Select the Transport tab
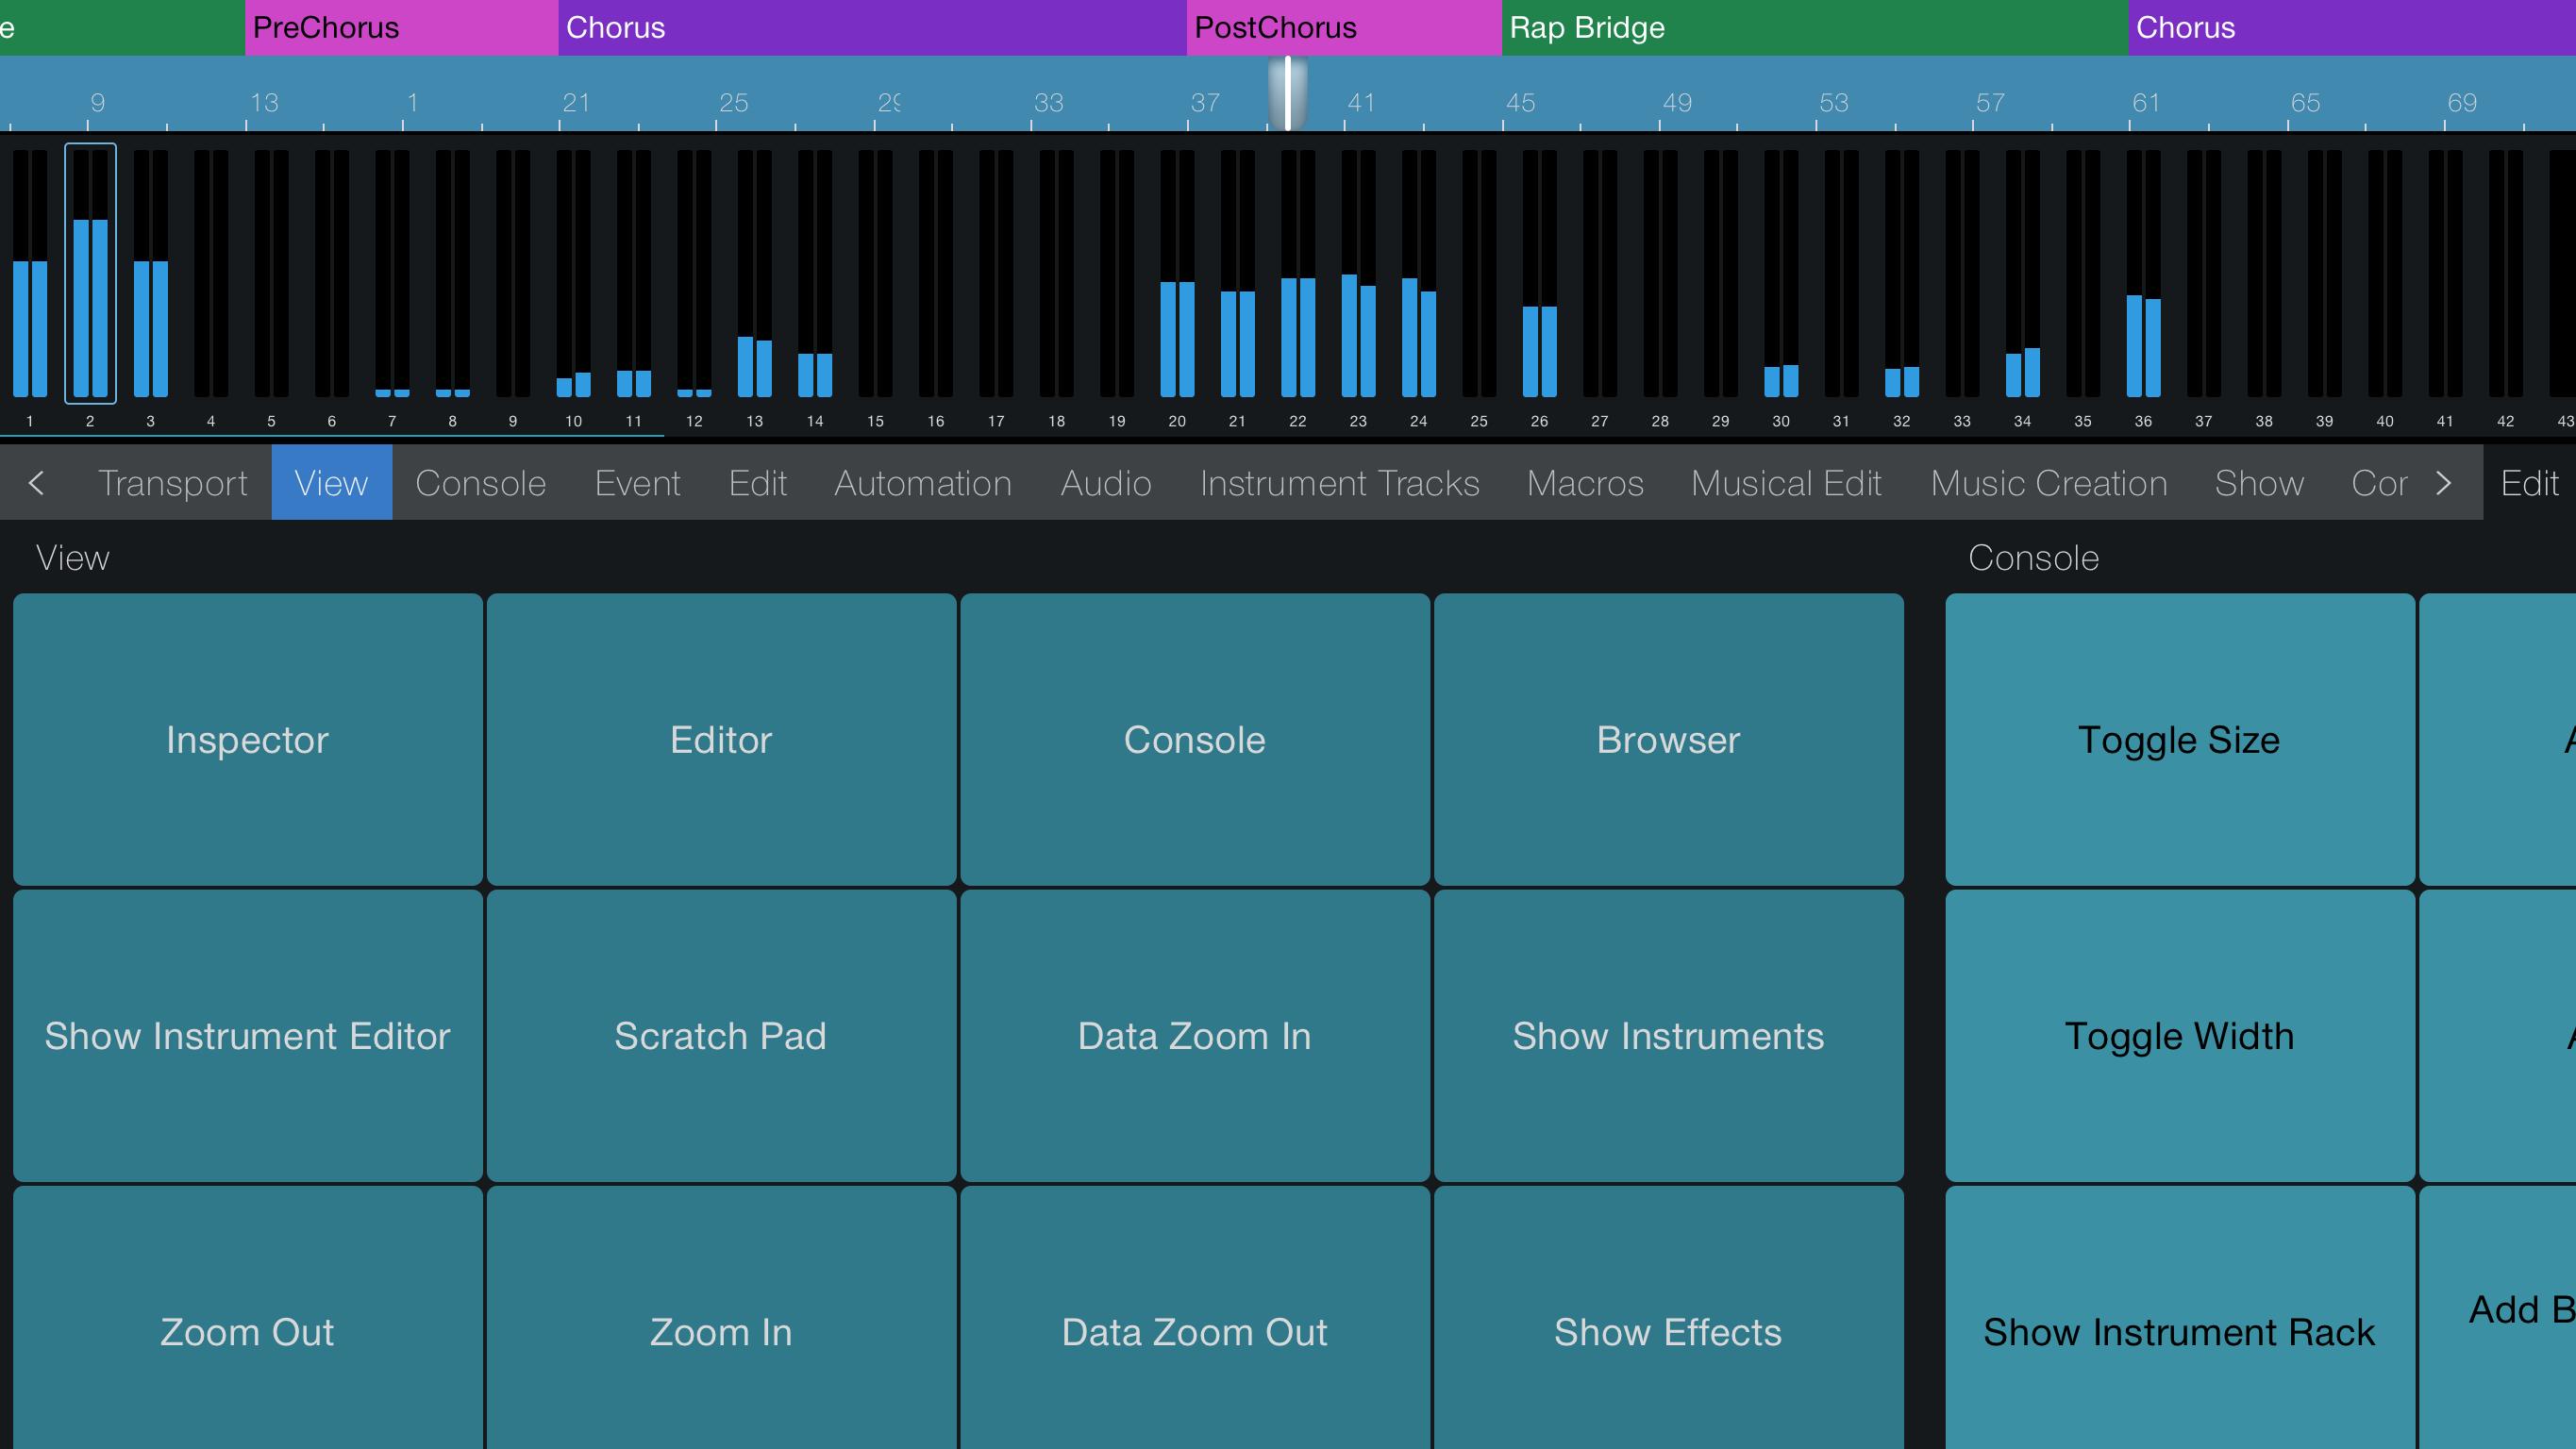2576x1449 pixels. [172, 483]
